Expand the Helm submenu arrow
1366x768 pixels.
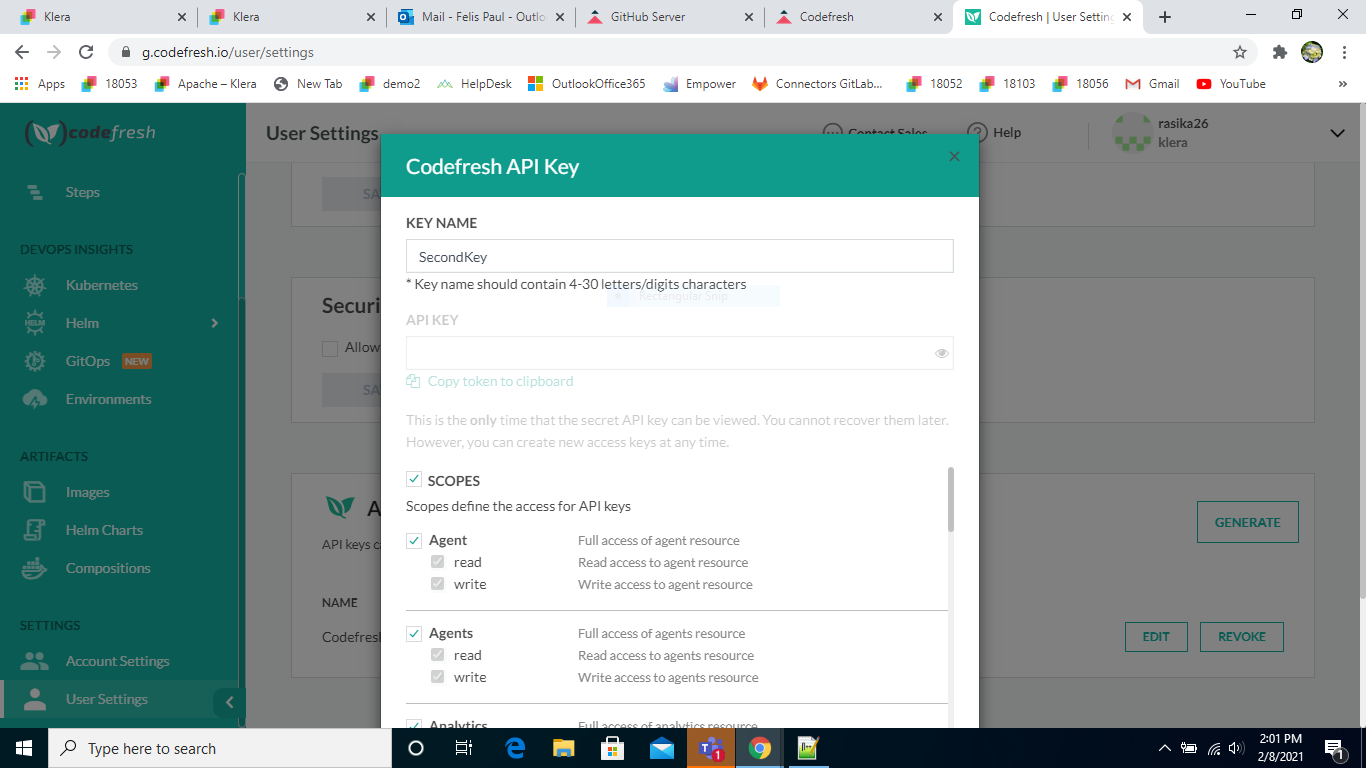point(214,323)
